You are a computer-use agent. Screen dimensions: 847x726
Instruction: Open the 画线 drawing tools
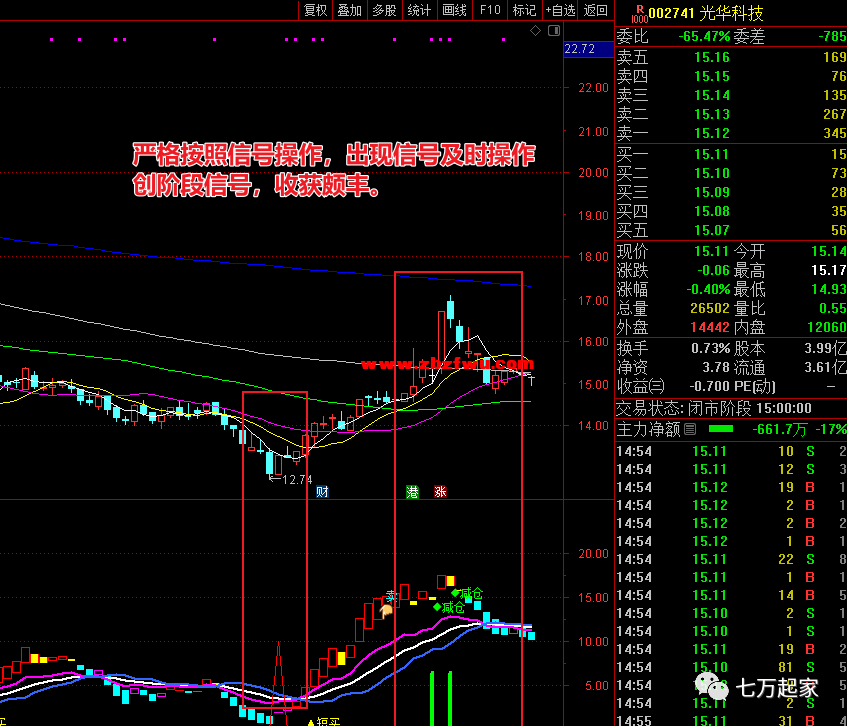click(x=454, y=10)
